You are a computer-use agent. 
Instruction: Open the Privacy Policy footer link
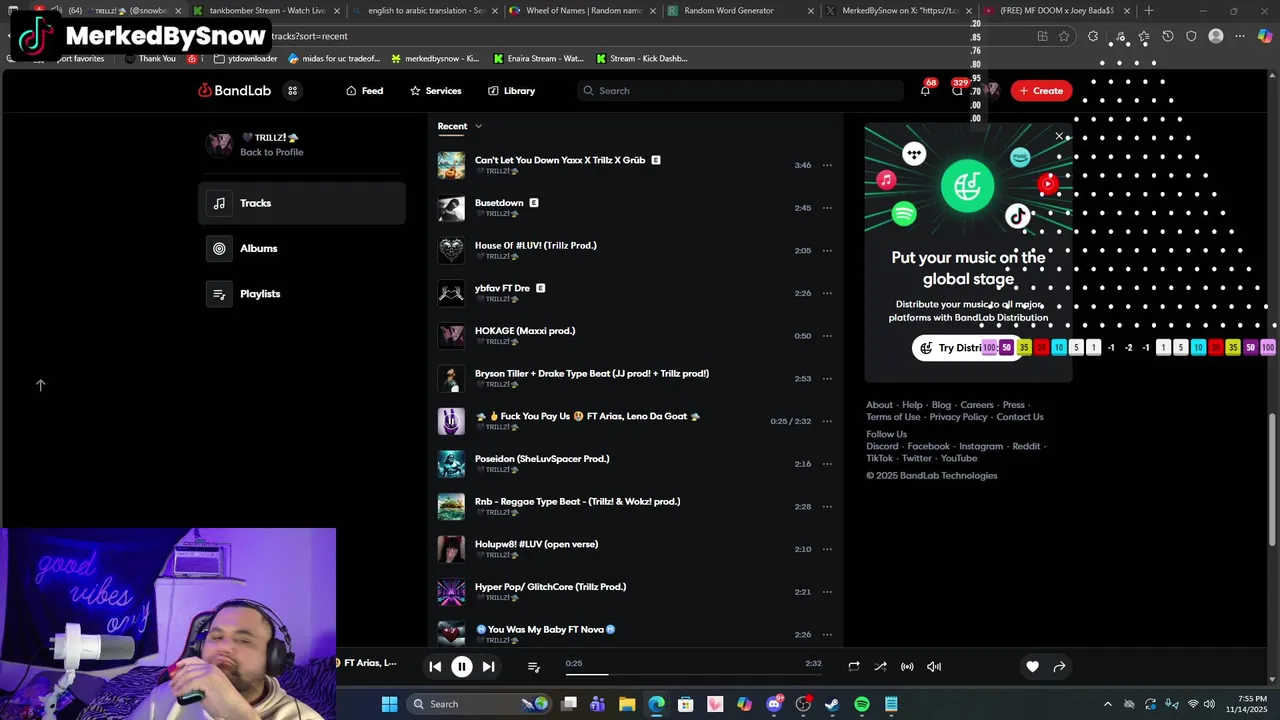click(x=958, y=417)
